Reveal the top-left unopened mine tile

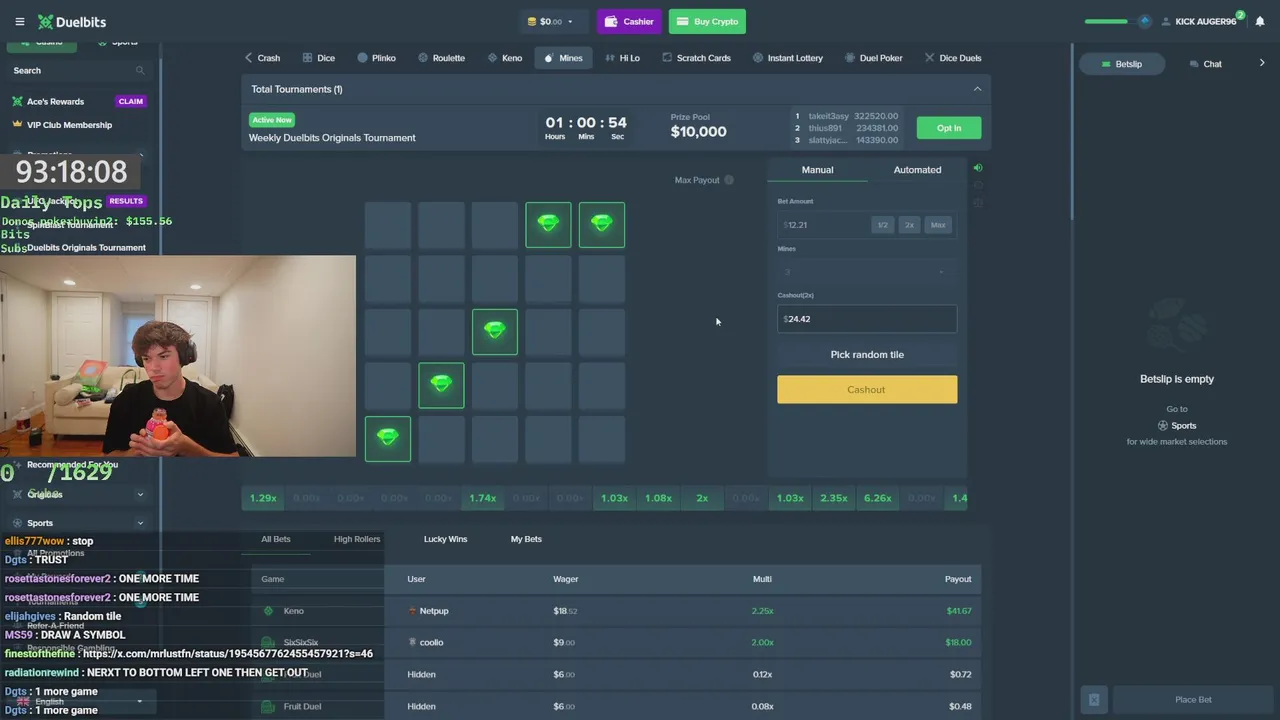tap(388, 225)
